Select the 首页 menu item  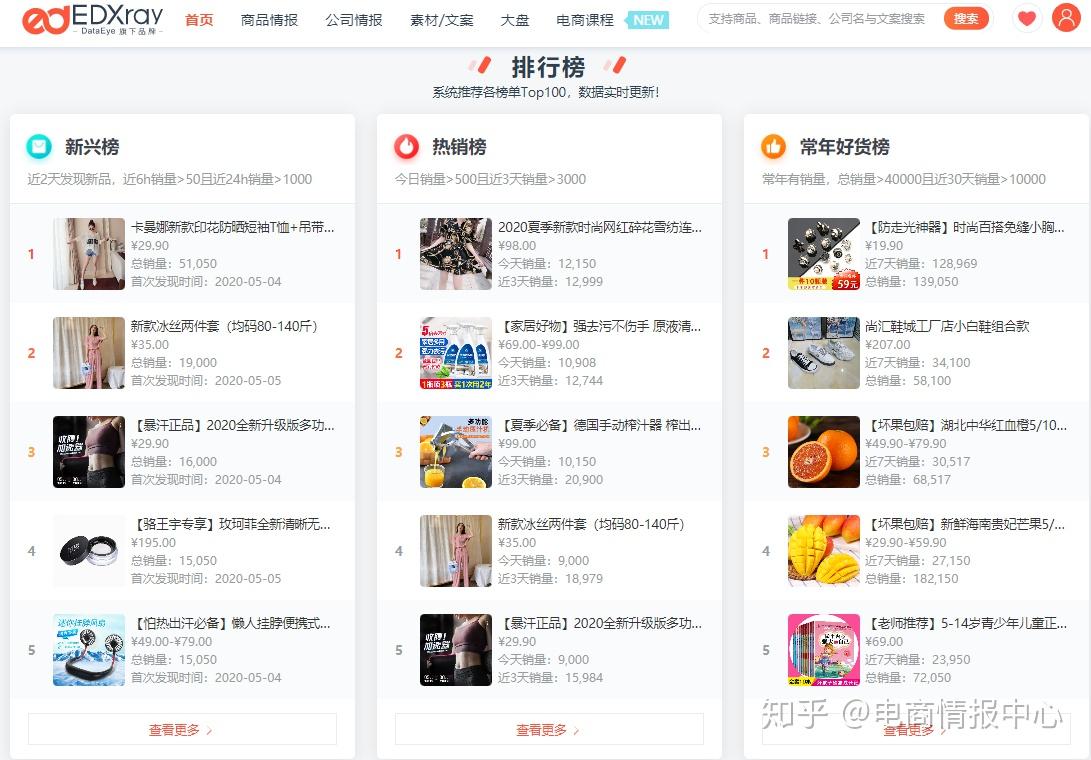197,18
